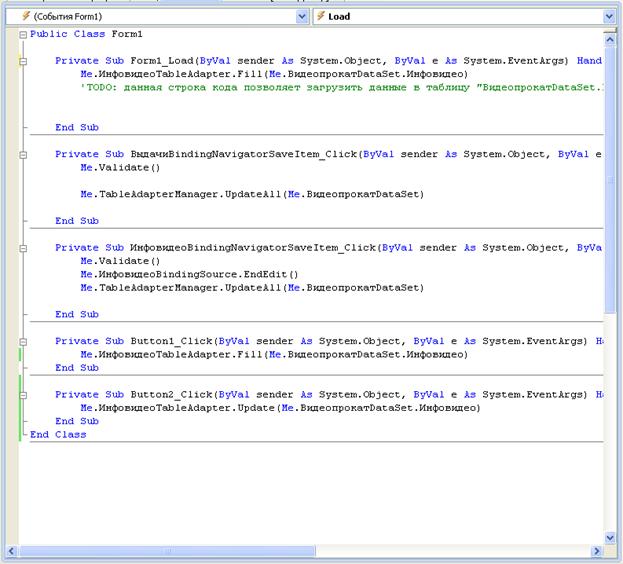This screenshot has width=623, height=564.
Task: Place cursor on the End Class line
Action: (x=58, y=435)
